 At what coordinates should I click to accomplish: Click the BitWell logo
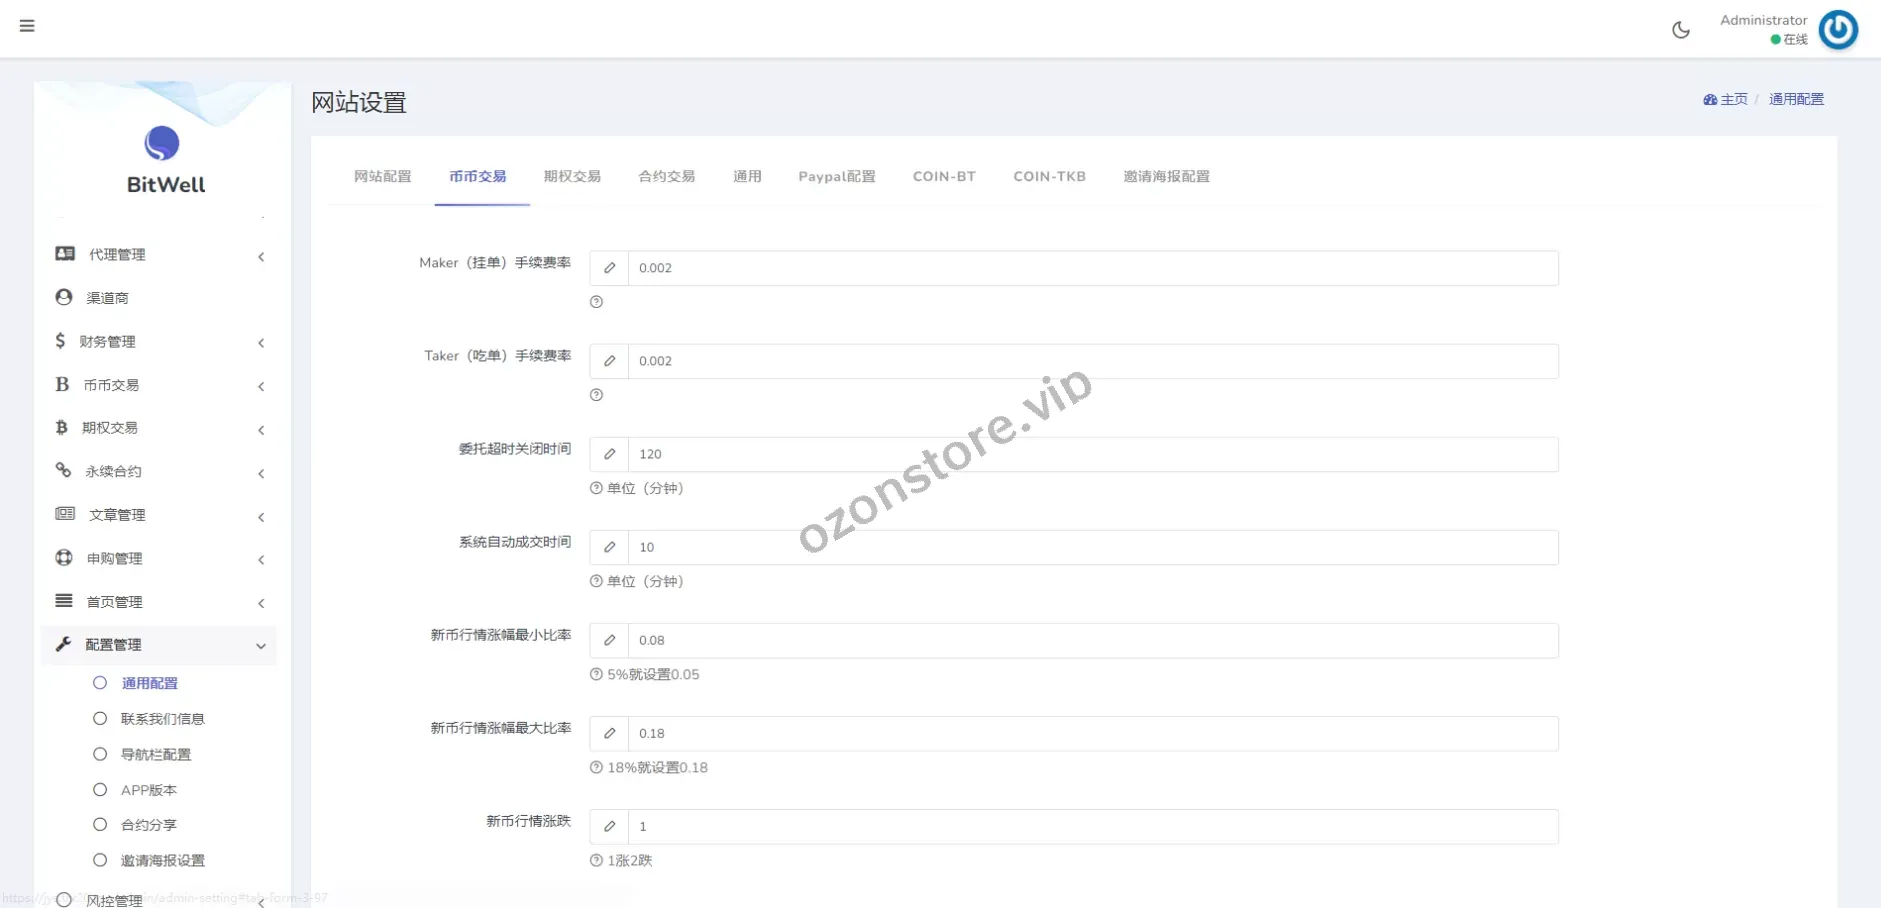[x=165, y=160]
